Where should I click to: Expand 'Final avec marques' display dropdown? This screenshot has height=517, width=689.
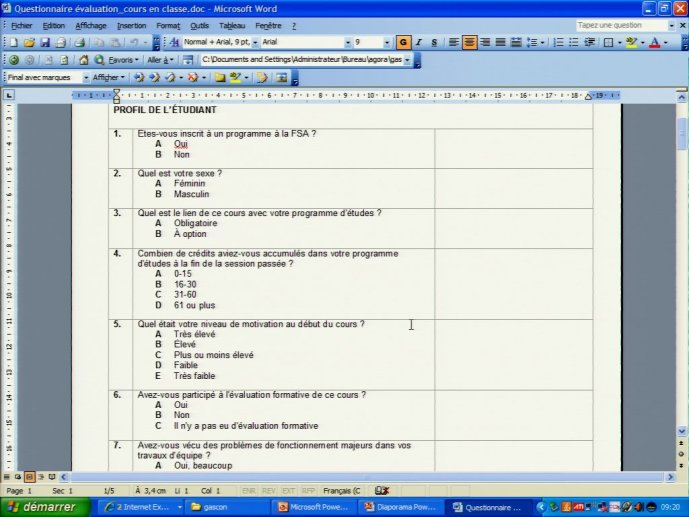coord(86,78)
